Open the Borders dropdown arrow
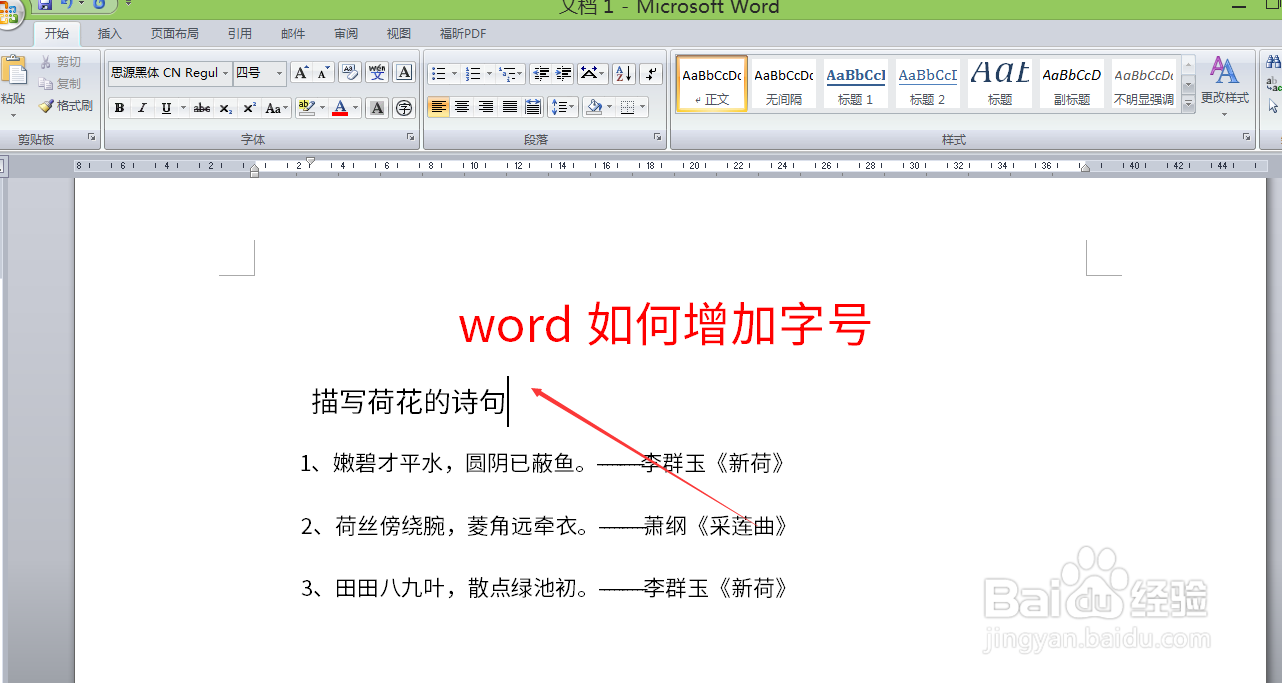Viewport: 1282px width, 683px height. (x=642, y=107)
